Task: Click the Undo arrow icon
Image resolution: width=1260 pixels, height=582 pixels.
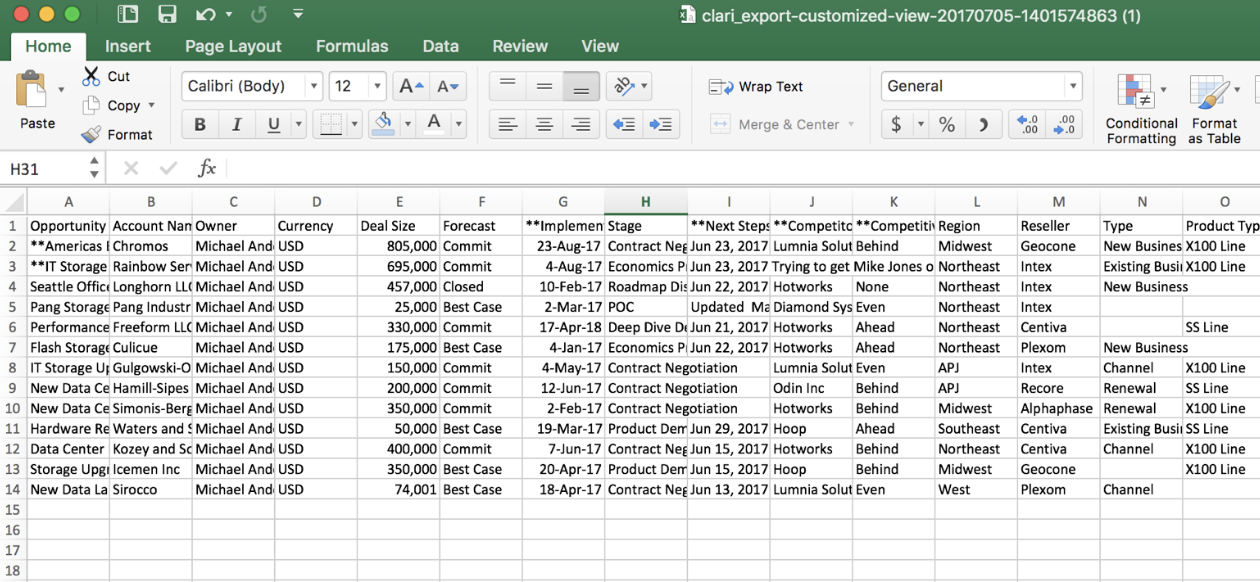Action: tap(205, 15)
